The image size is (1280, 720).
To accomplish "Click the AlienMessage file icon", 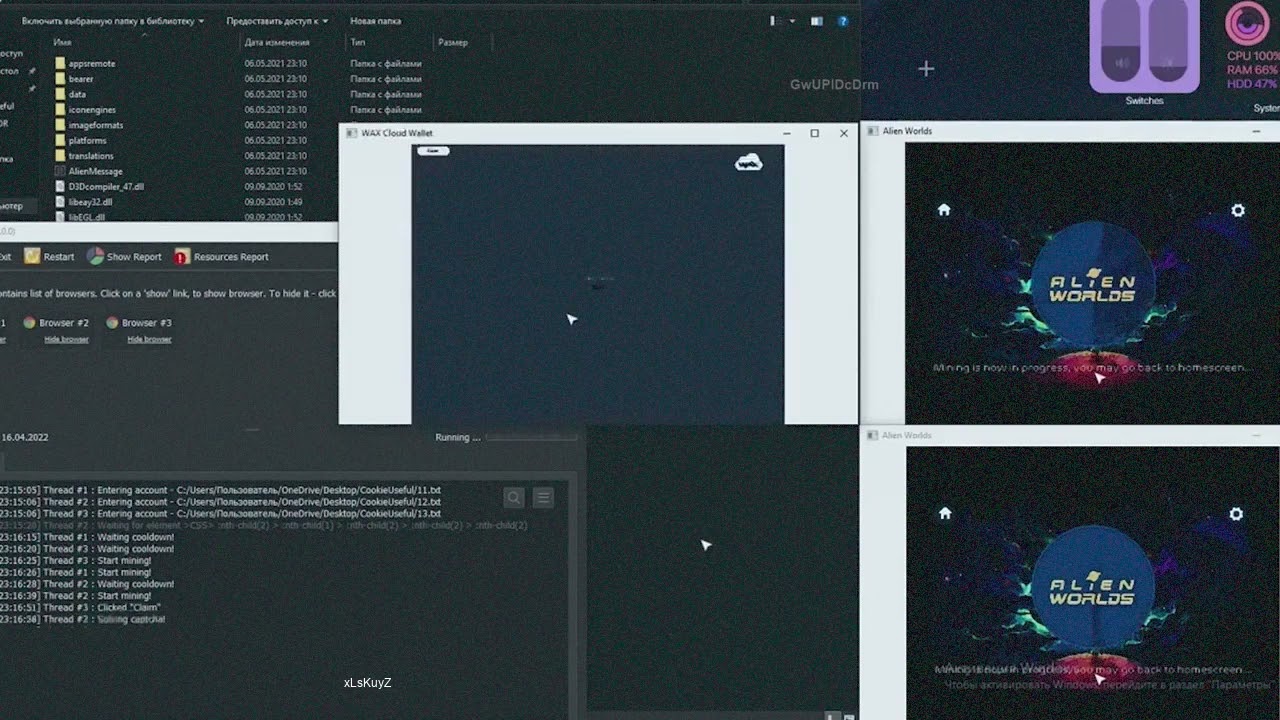I will (60, 171).
